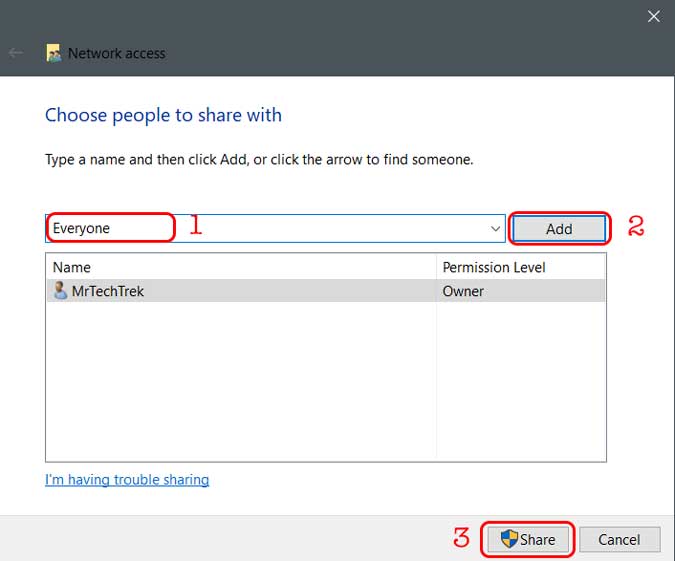Click the red number 2 annotation

(x=636, y=226)
